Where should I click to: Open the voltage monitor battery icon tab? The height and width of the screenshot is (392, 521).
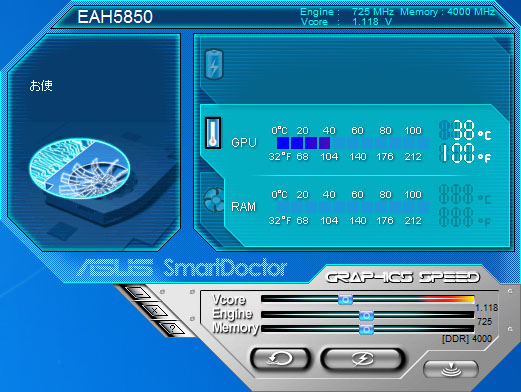click(x=214, y=64)
